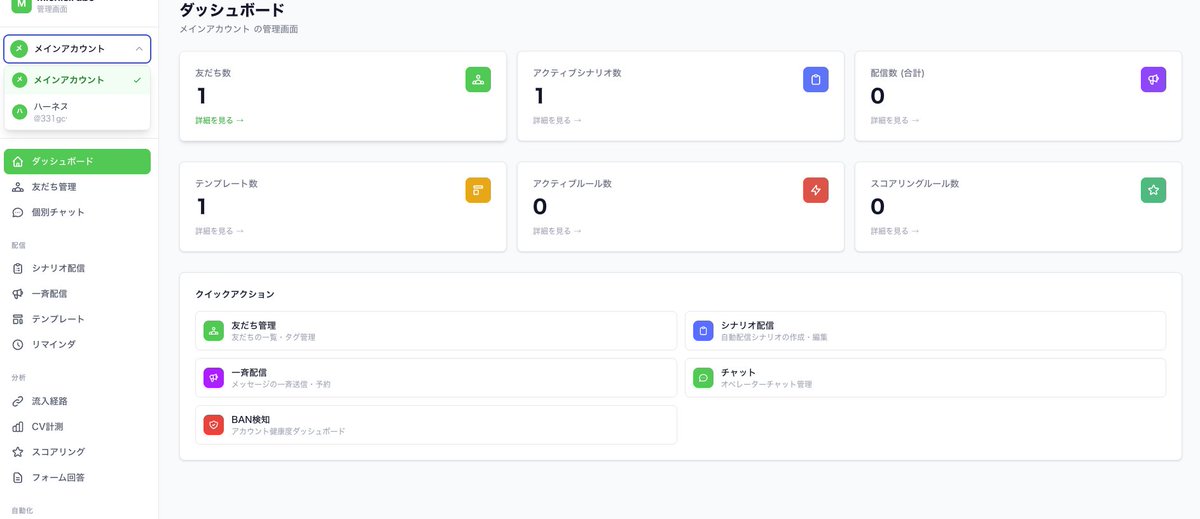1200x519 pixels.
Task: Click the chain link icon beside 流入経路
Action: tap(18, 401)
